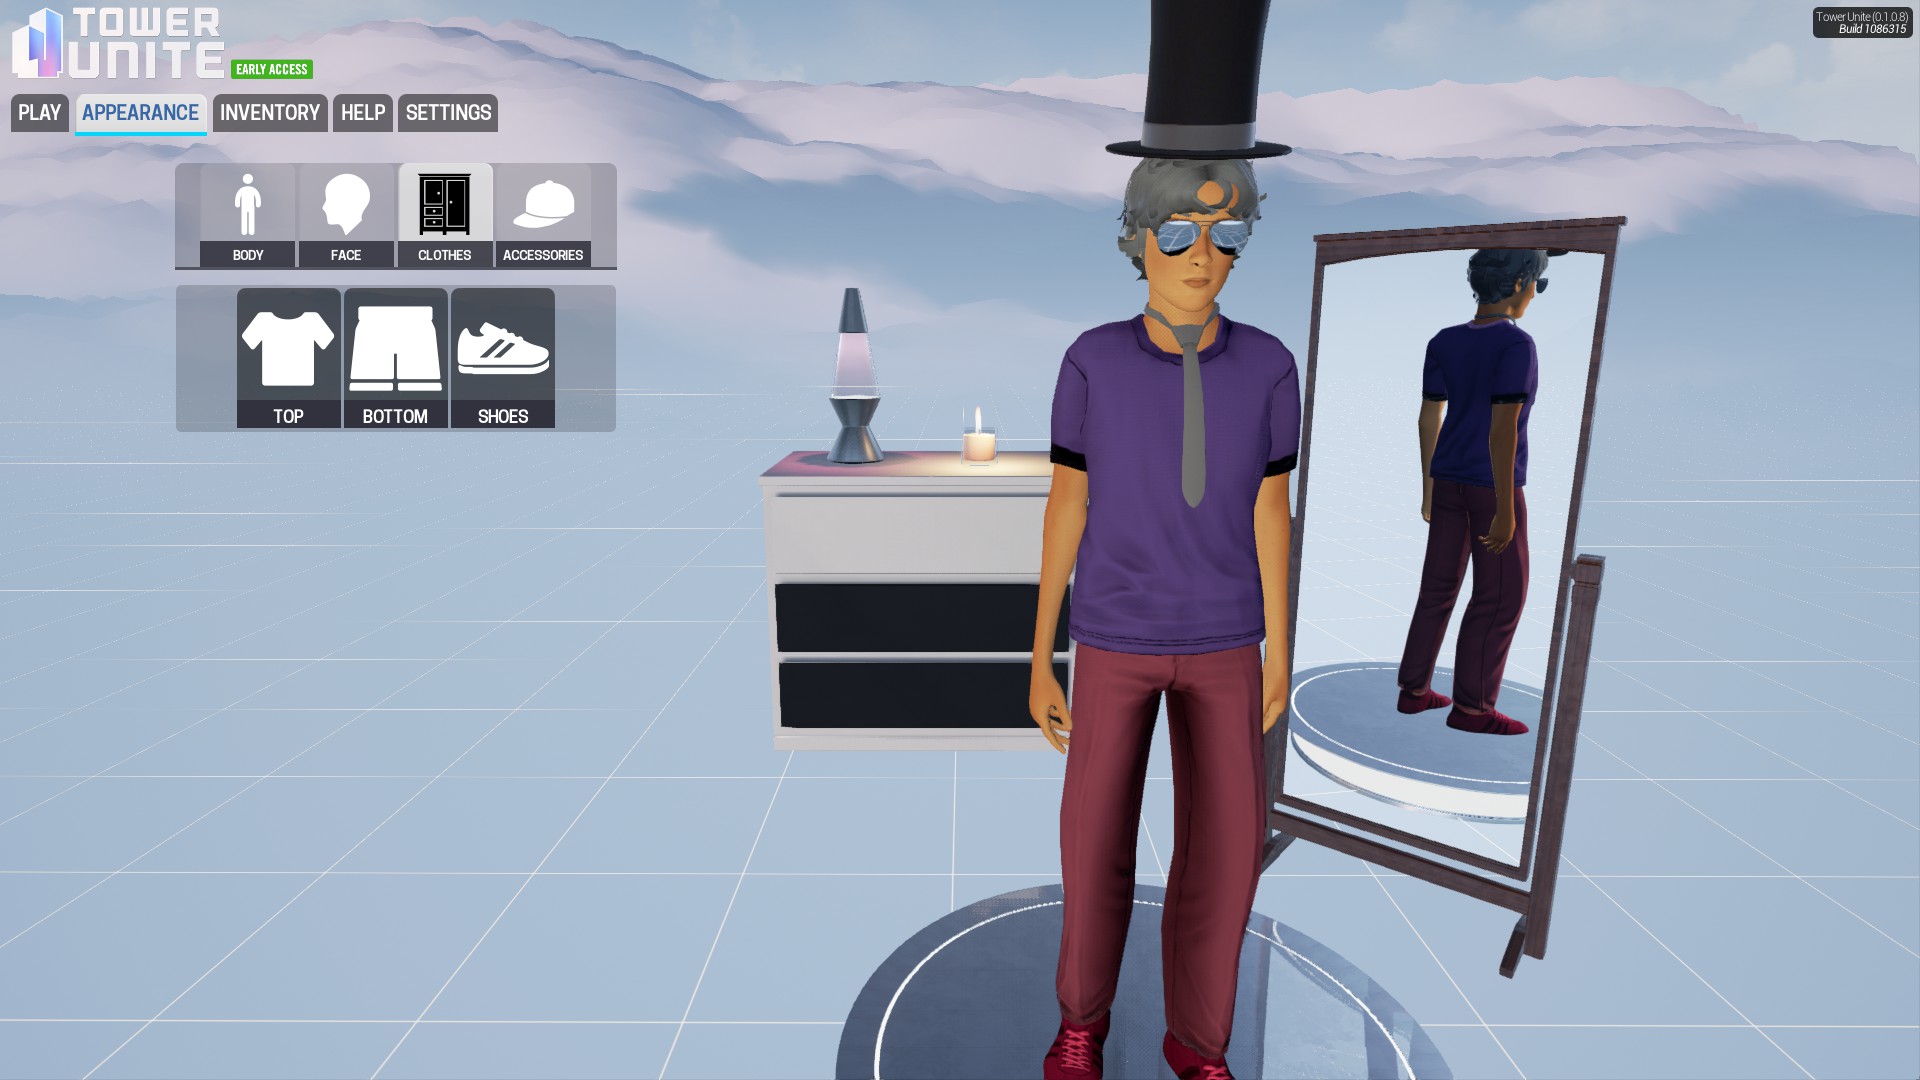Open the Body customization category
This screenshot has height=1080, width=1920.
(x=248, y=216)
